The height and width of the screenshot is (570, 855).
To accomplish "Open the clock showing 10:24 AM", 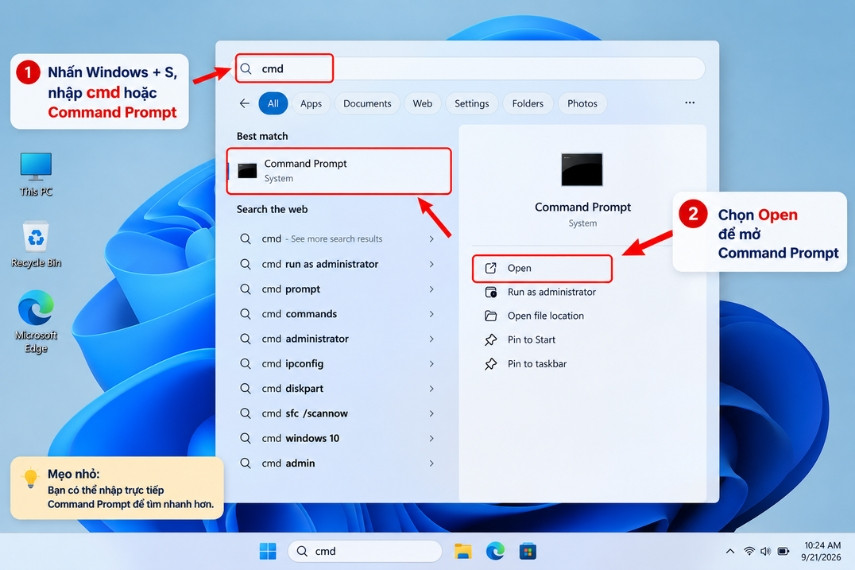I will click(x=822, y=551).
